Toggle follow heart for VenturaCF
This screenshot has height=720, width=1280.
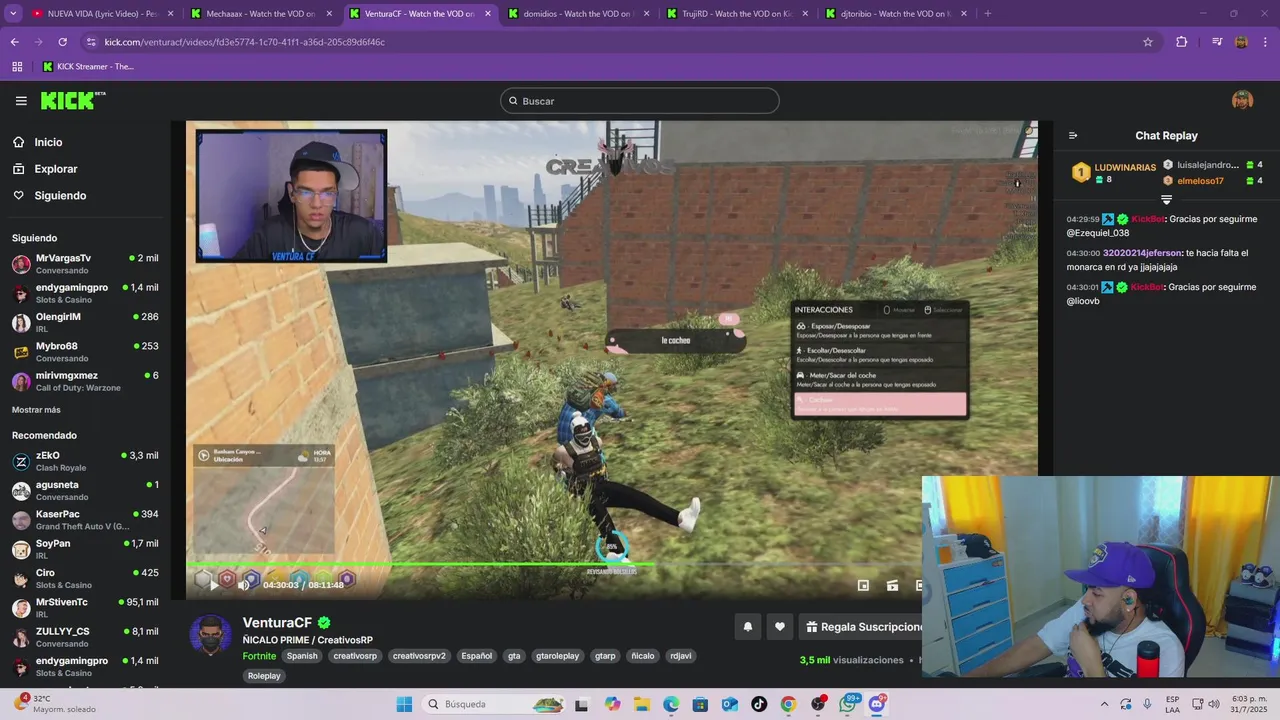pyautogui.click(x=780, y=627)
